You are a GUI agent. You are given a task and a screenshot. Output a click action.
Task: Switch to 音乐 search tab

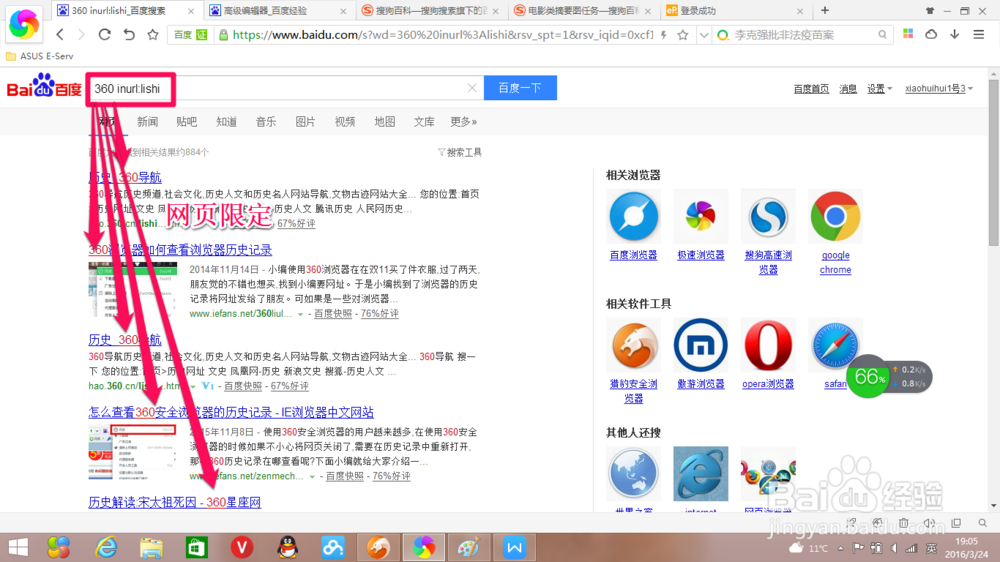(x=266, y=122)
